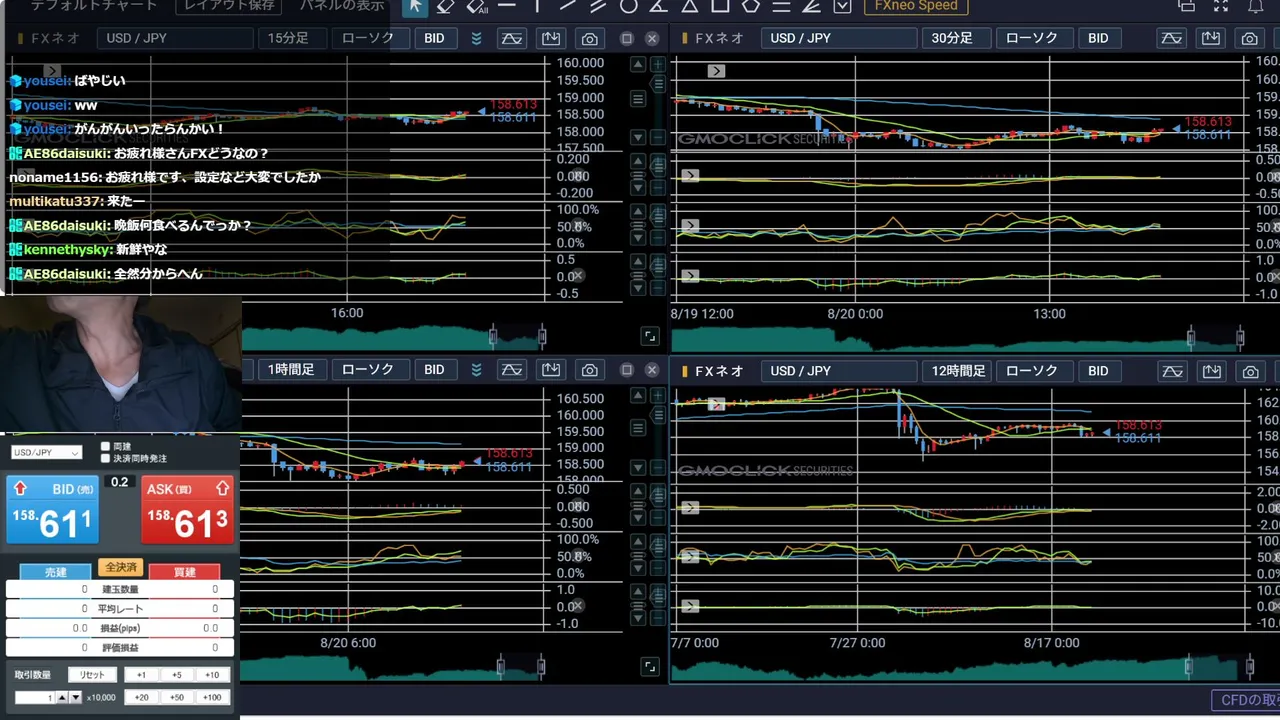Toggle the 両建 checkbox
1280x720 pixels.
106,446
